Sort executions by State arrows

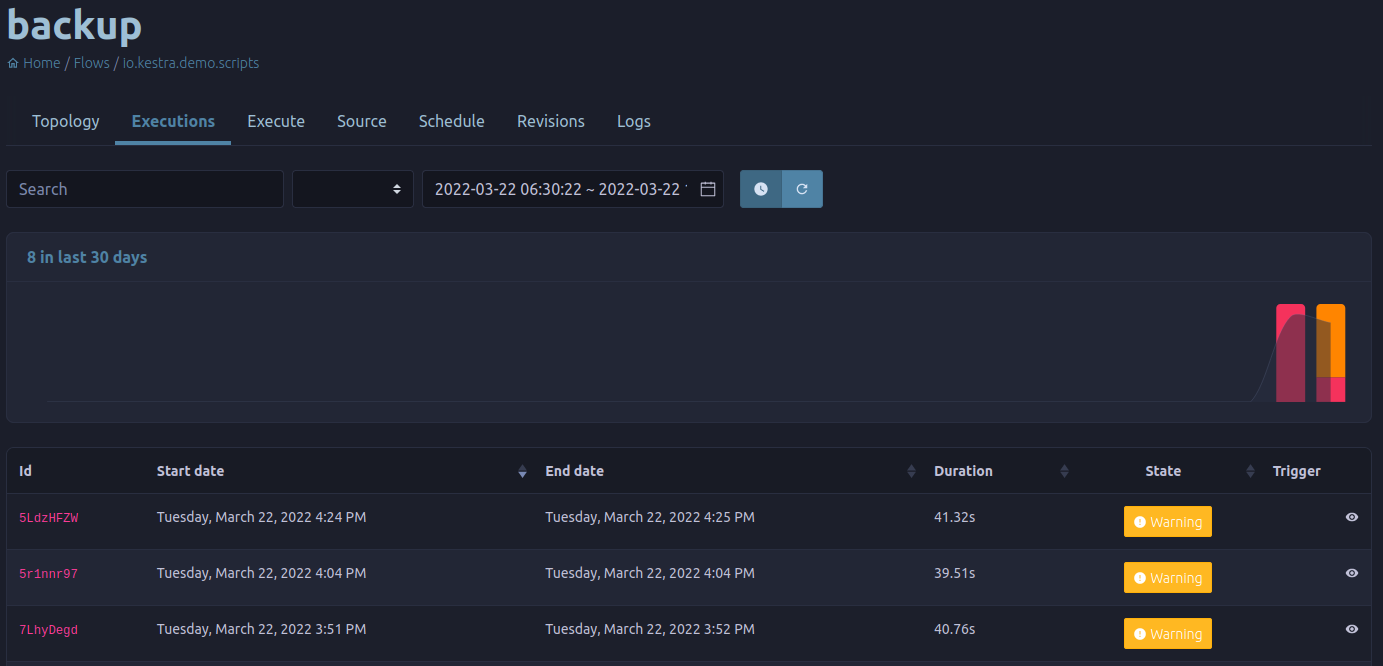point(1250,471)
